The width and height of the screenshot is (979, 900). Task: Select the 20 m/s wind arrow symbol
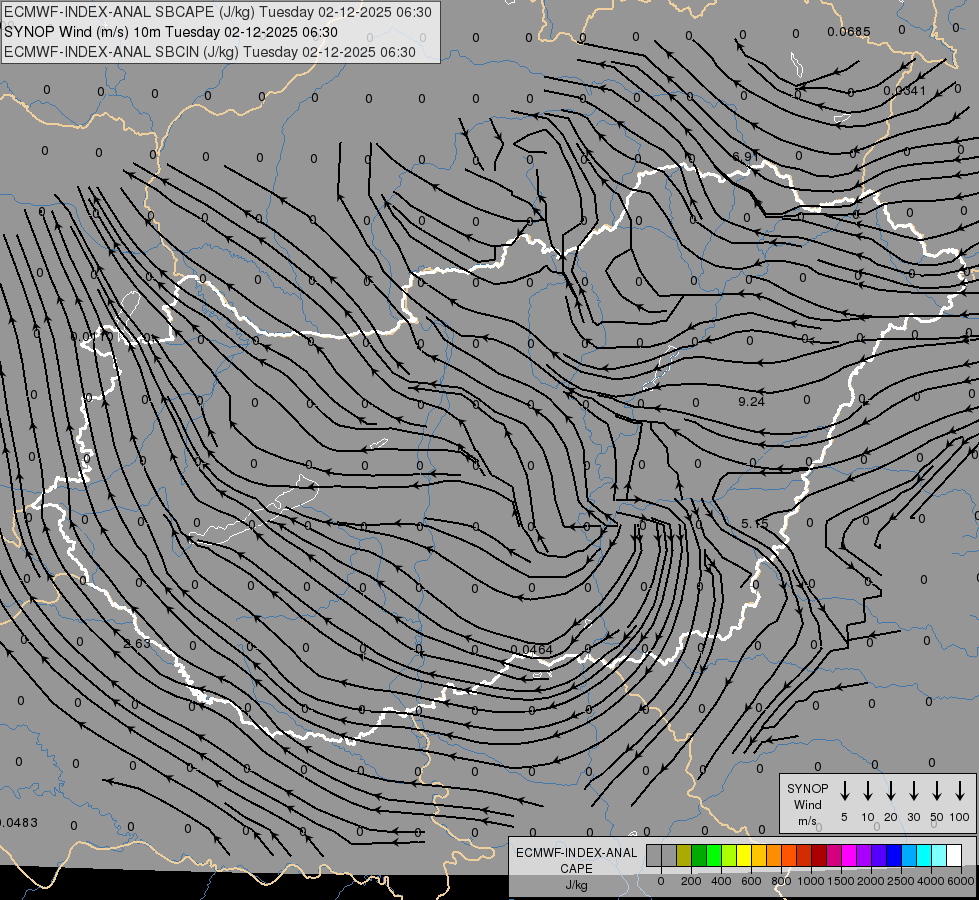coord(890,791)
